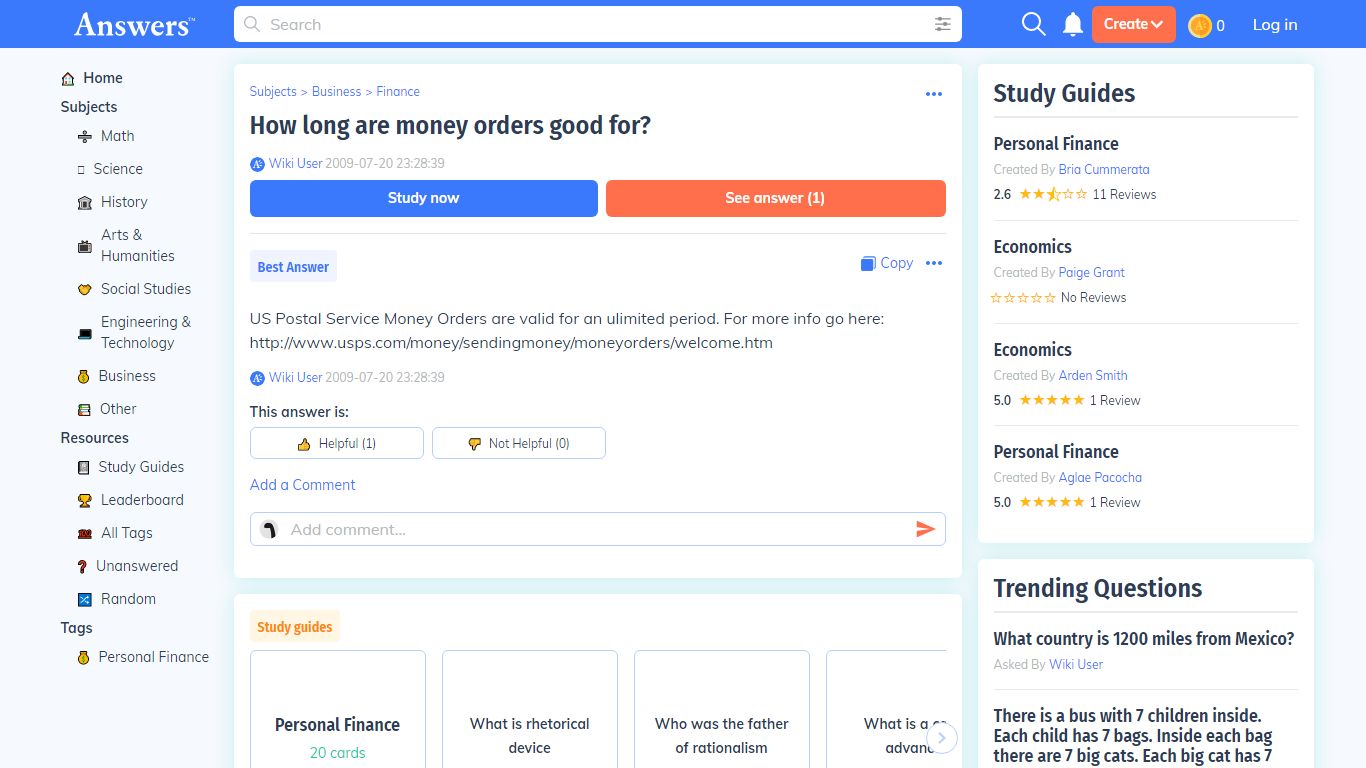Open Business breadcrumb link

coord(336,91)
